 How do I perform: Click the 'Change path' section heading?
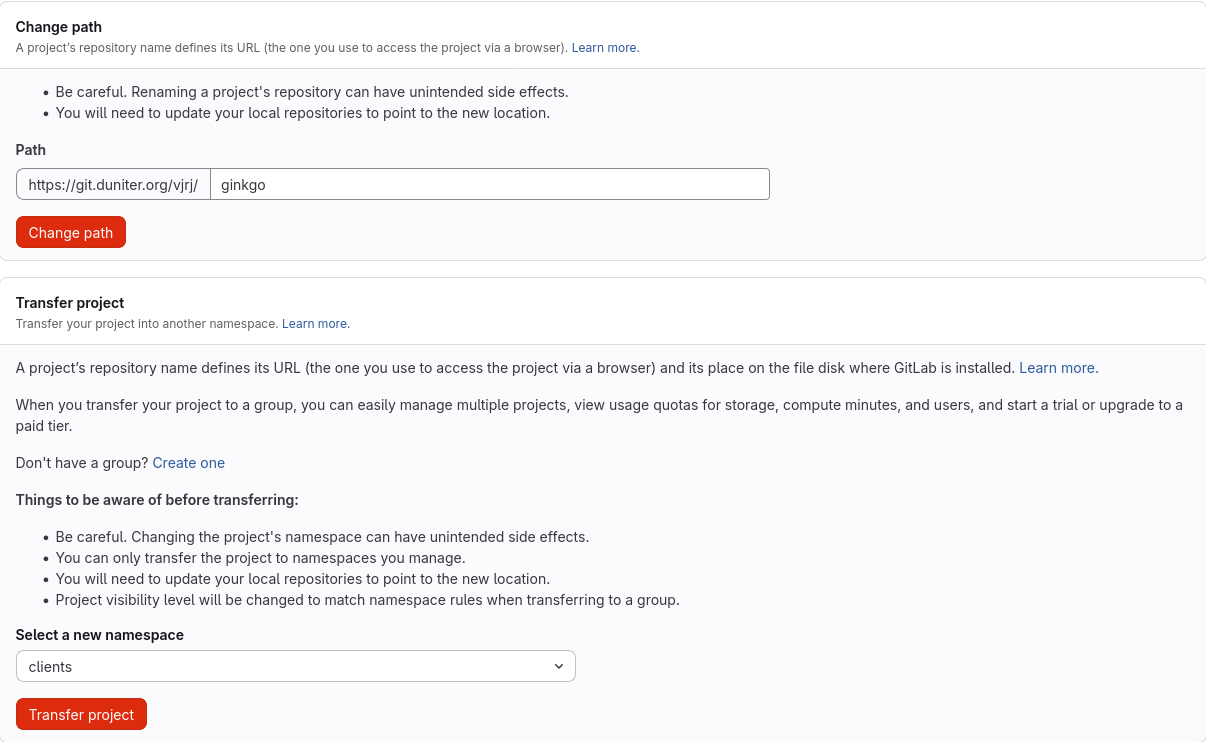(x=59, y=27)
